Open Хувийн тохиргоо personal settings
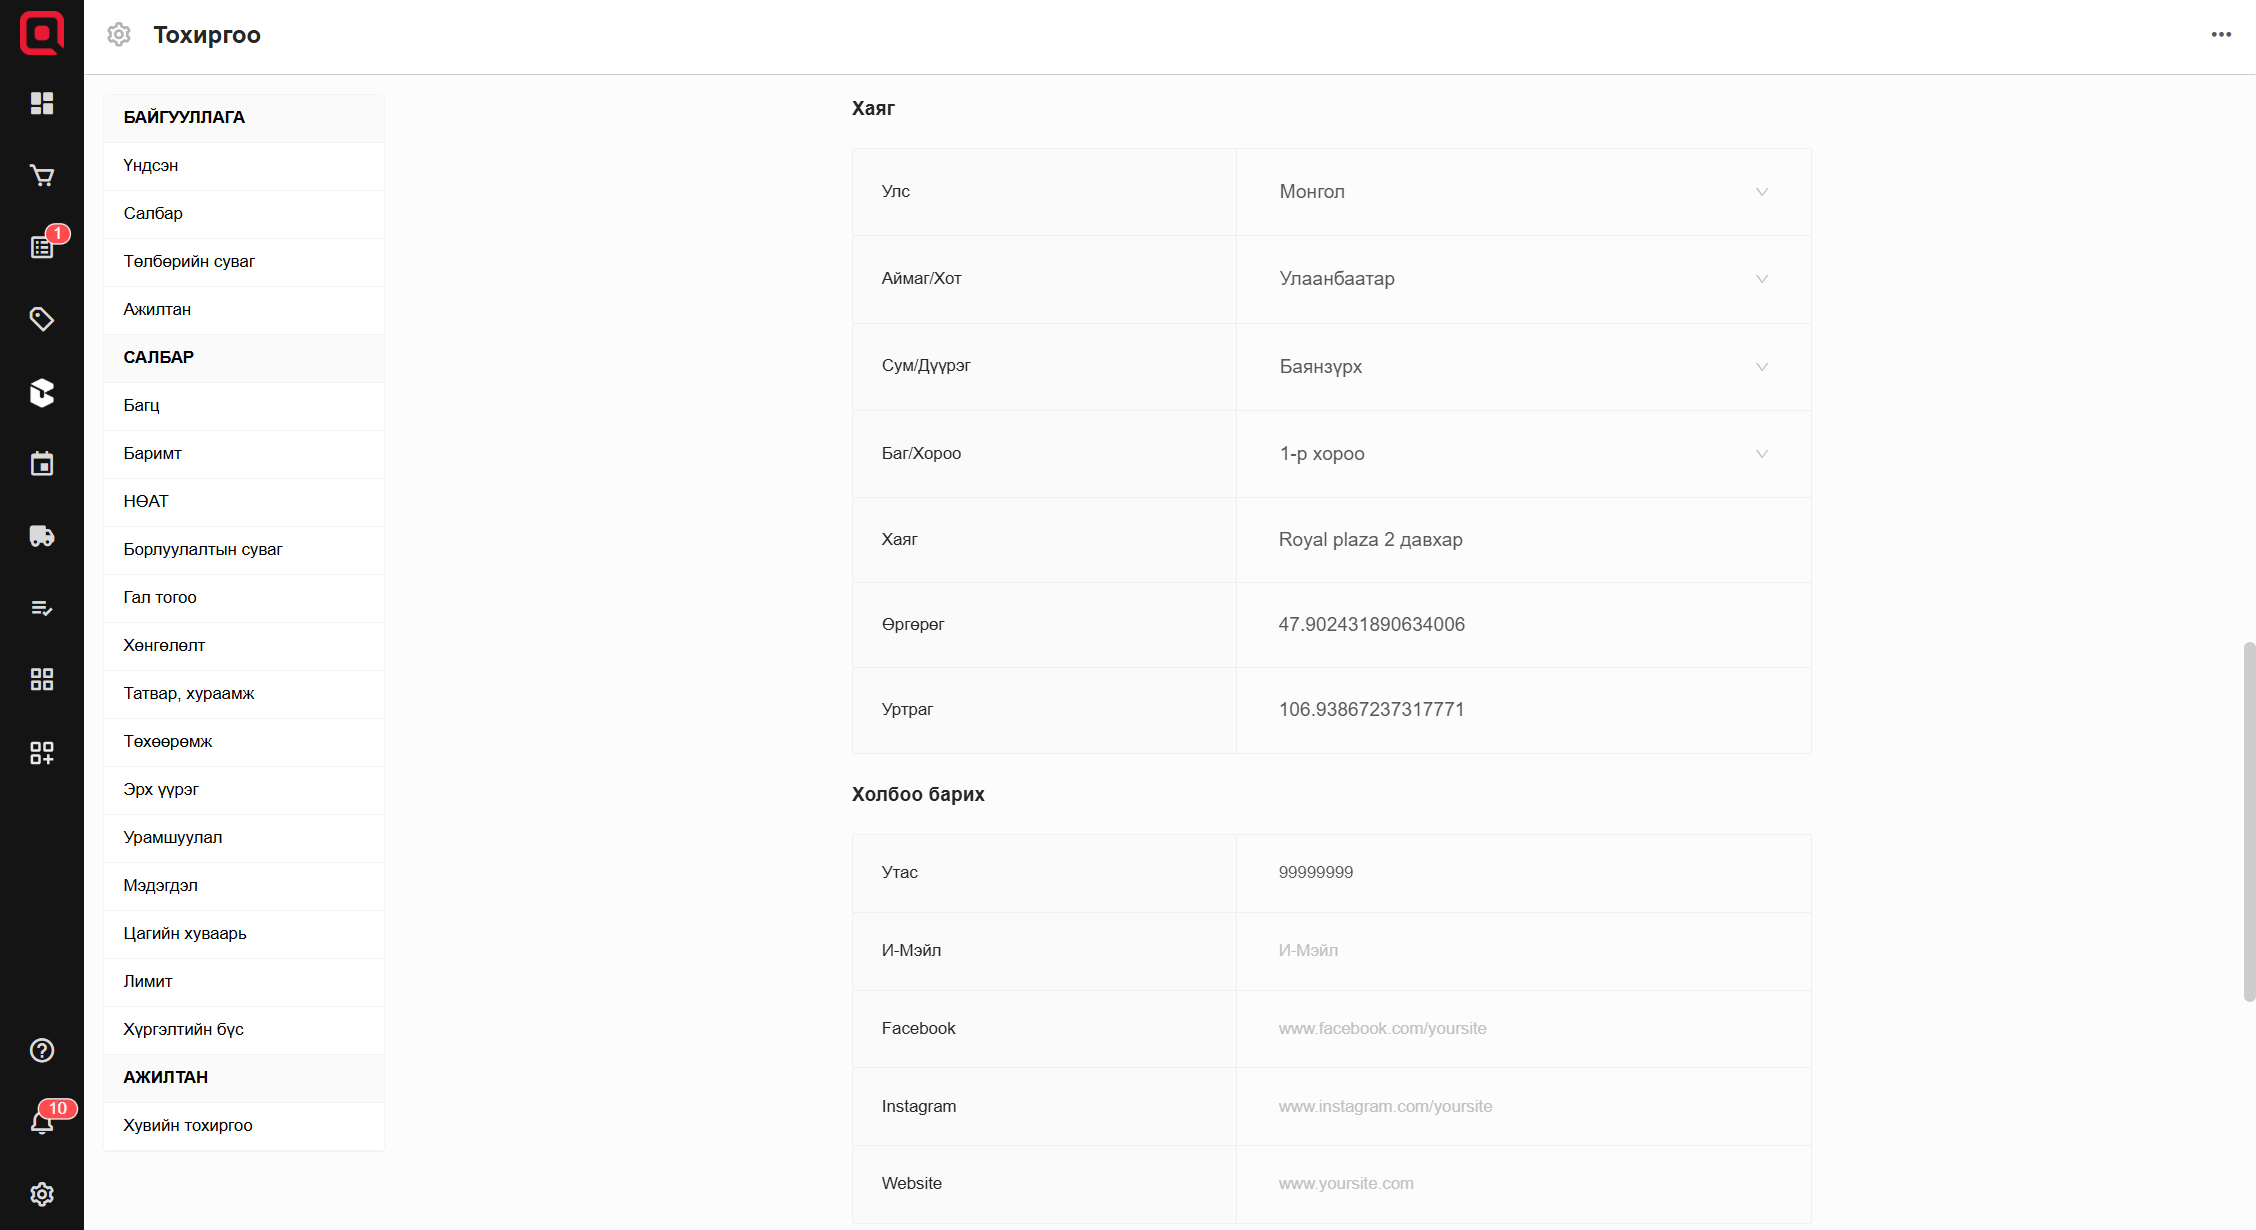2256x1230 pixels. click(x=188, y=1125)
